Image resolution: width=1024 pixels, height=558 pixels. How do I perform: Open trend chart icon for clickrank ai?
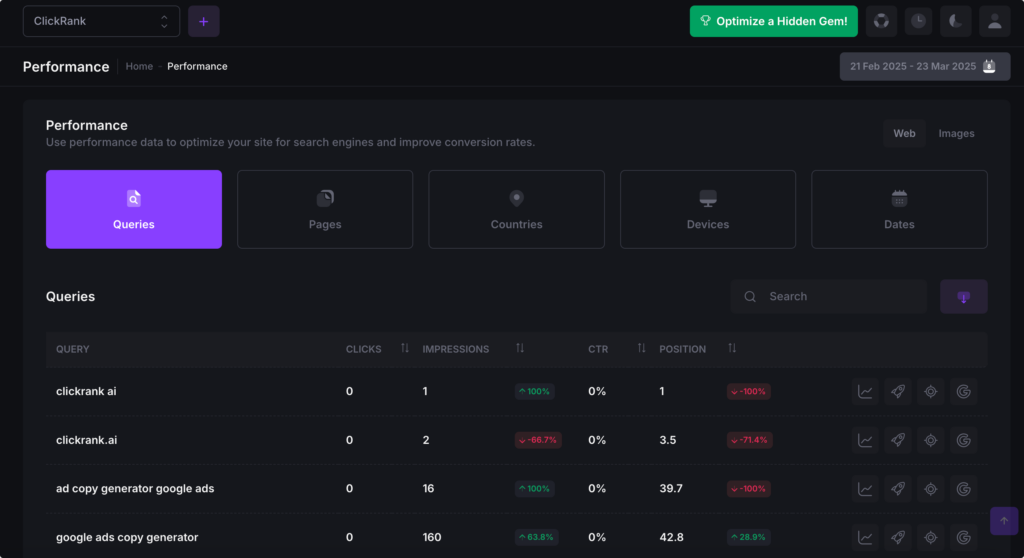(x=865, y=391)
